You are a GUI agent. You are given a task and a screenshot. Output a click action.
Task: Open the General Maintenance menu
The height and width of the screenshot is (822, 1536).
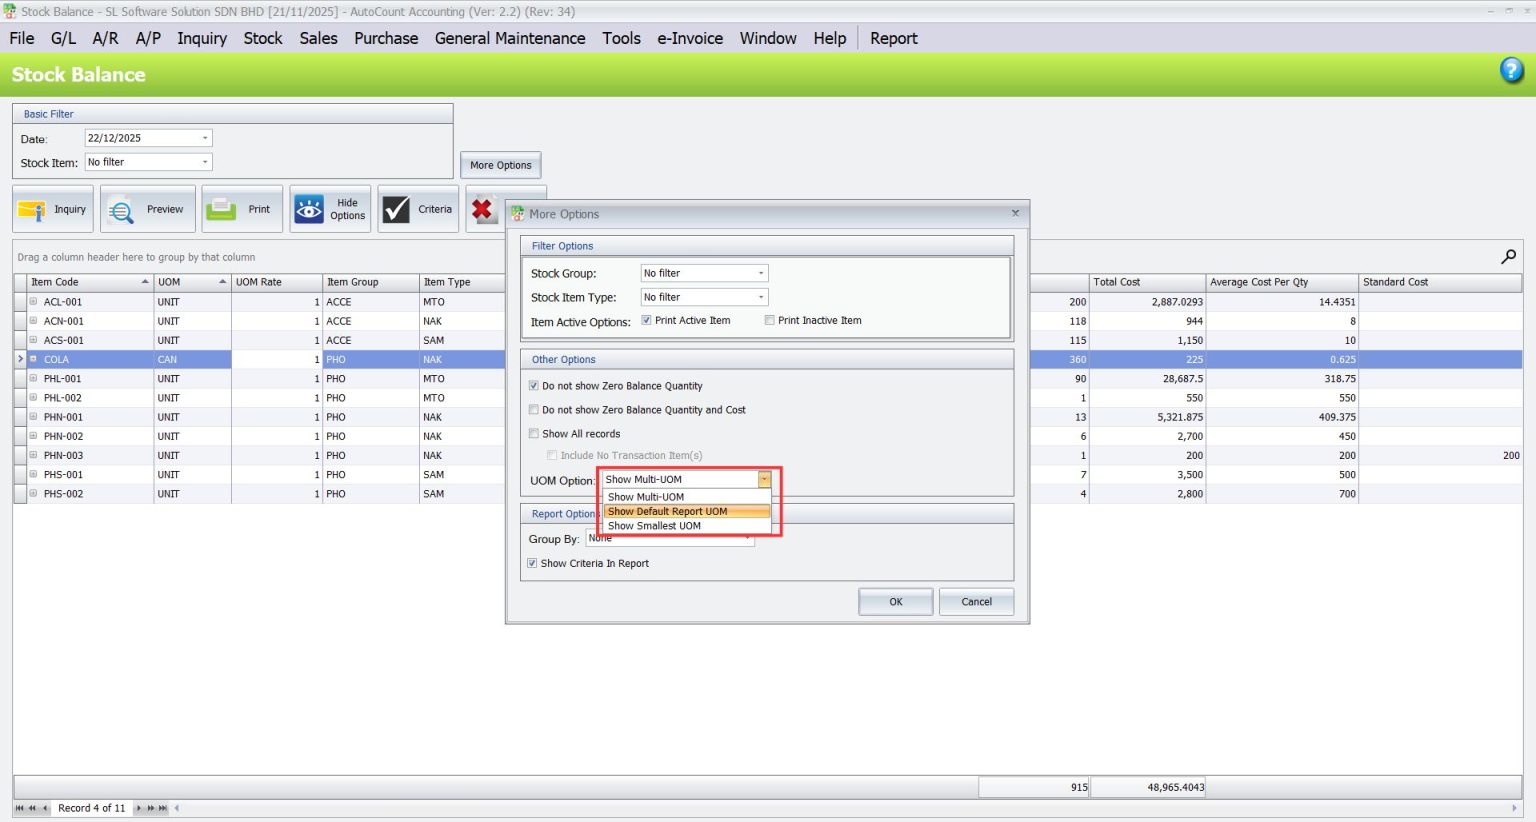coord(509,38)
